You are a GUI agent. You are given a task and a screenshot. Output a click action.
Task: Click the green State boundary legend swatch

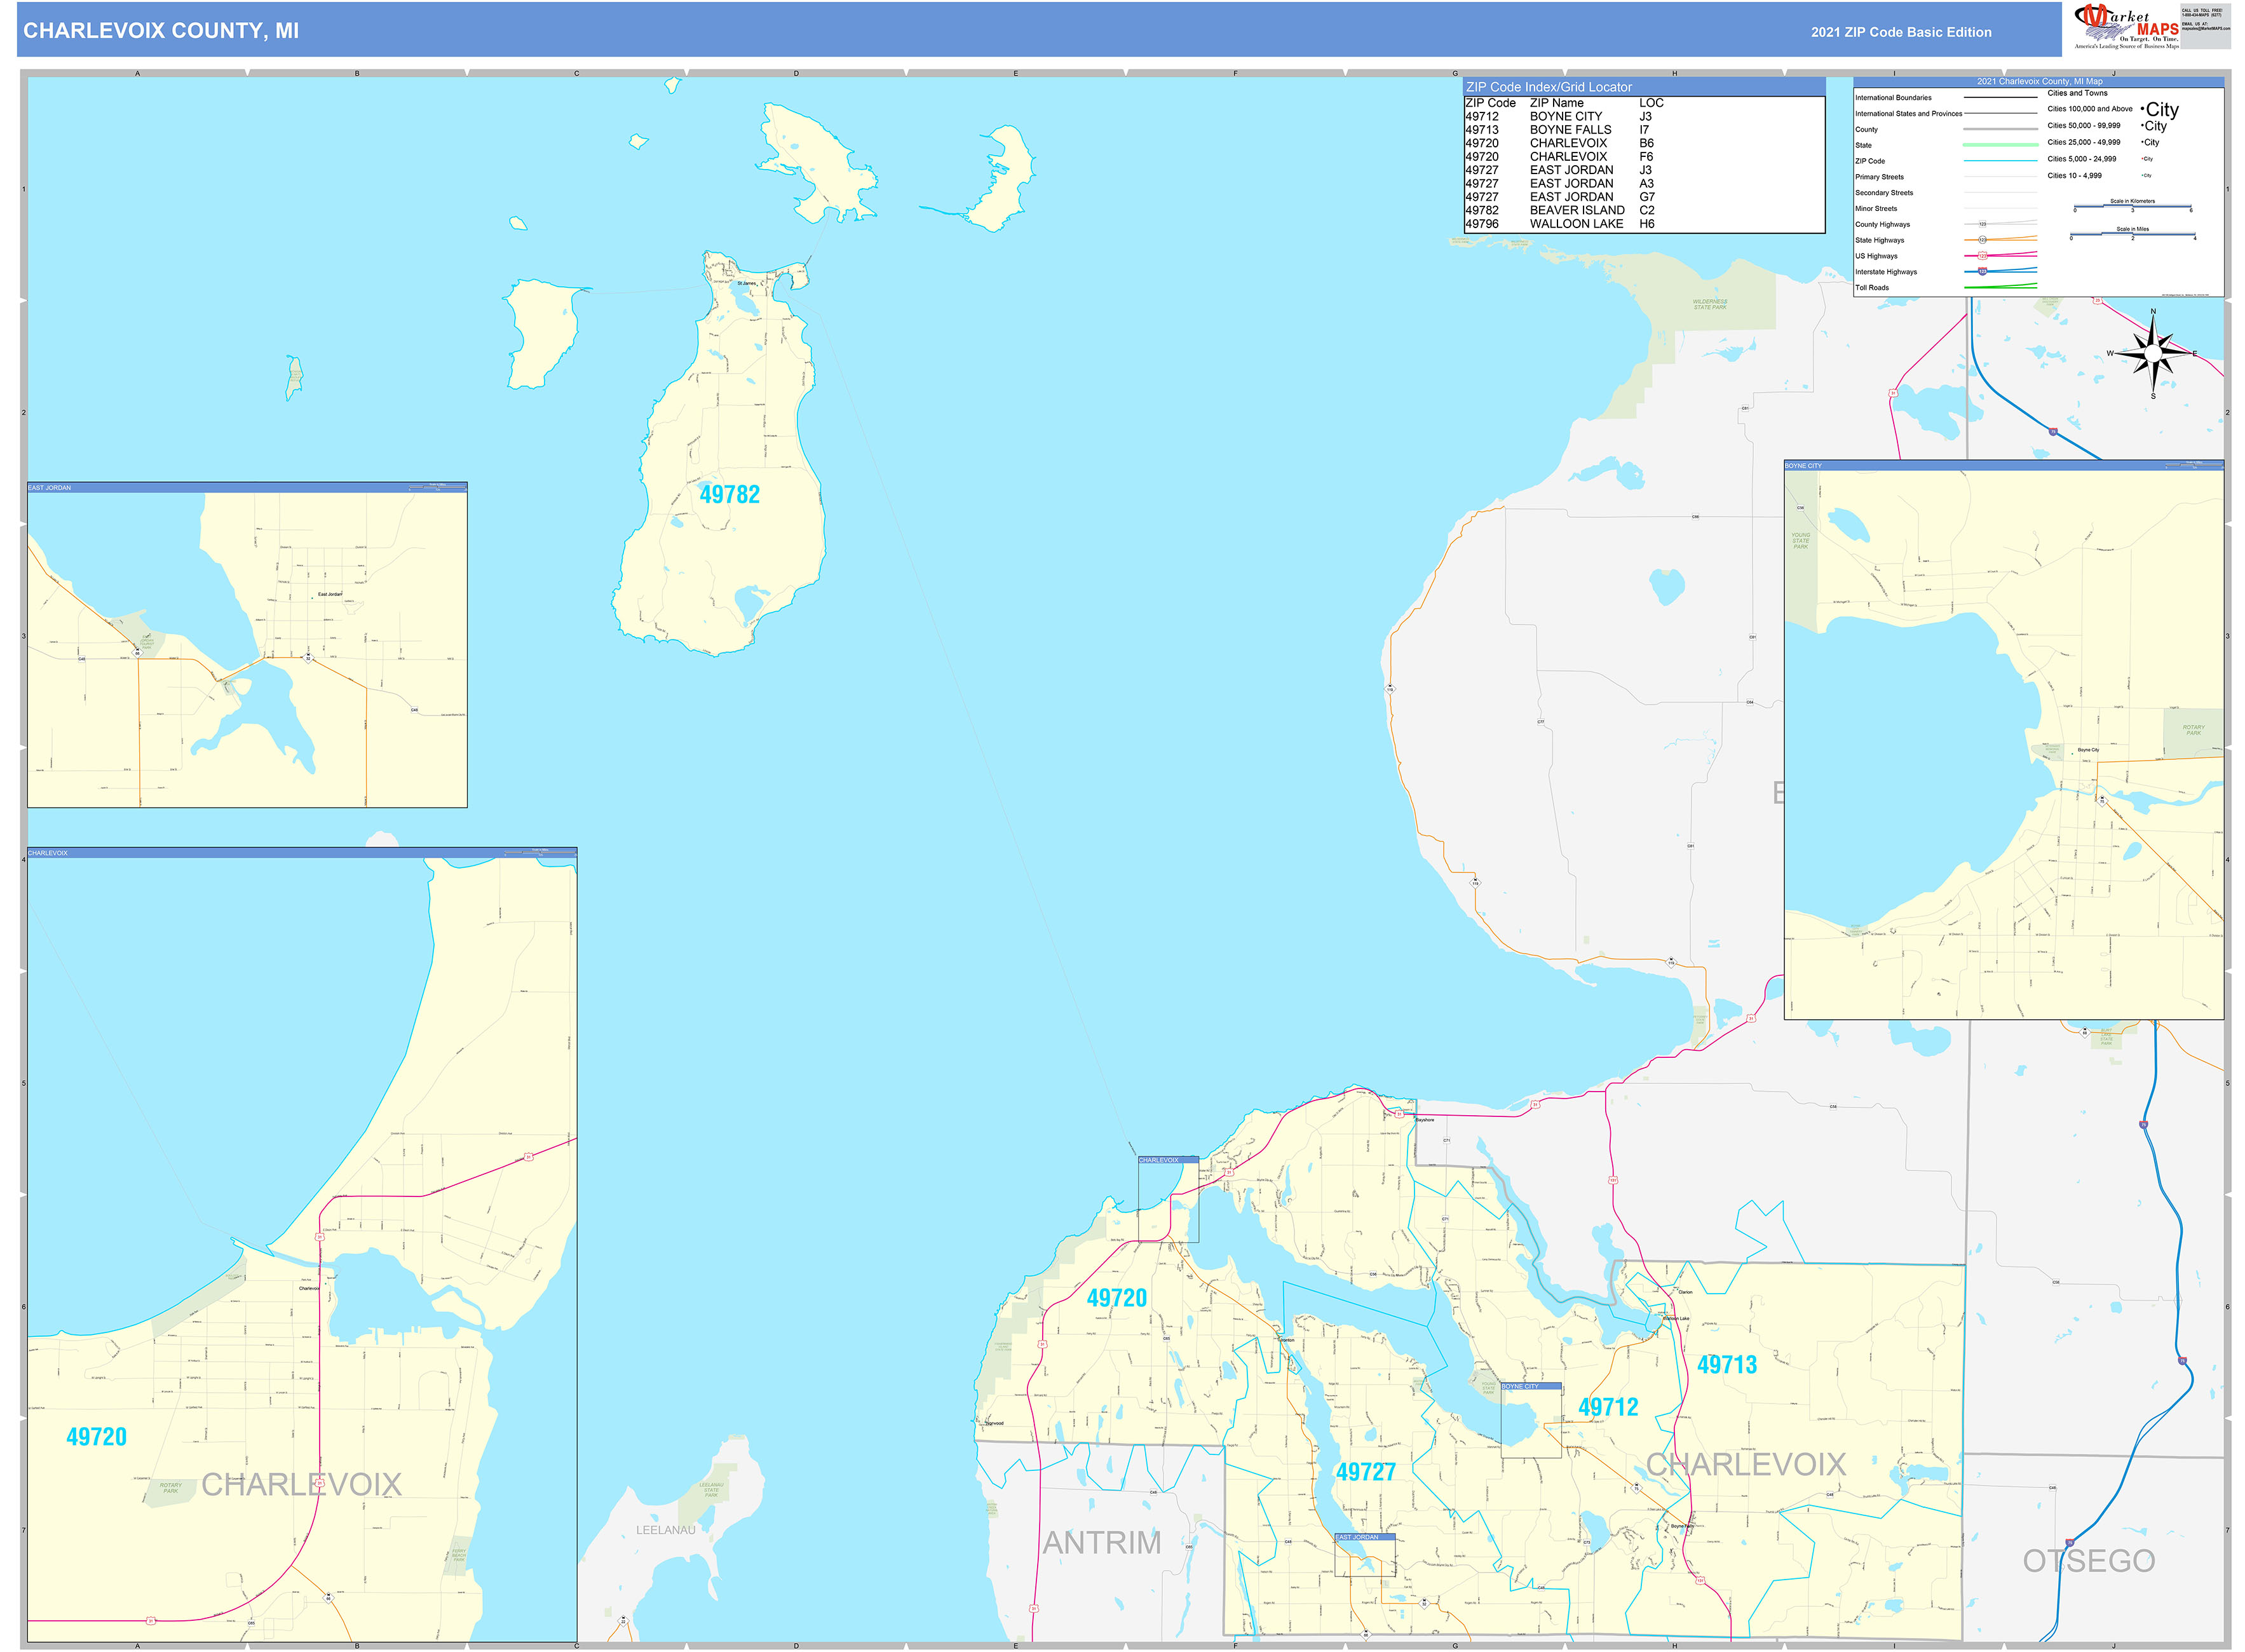(2000, 145)
